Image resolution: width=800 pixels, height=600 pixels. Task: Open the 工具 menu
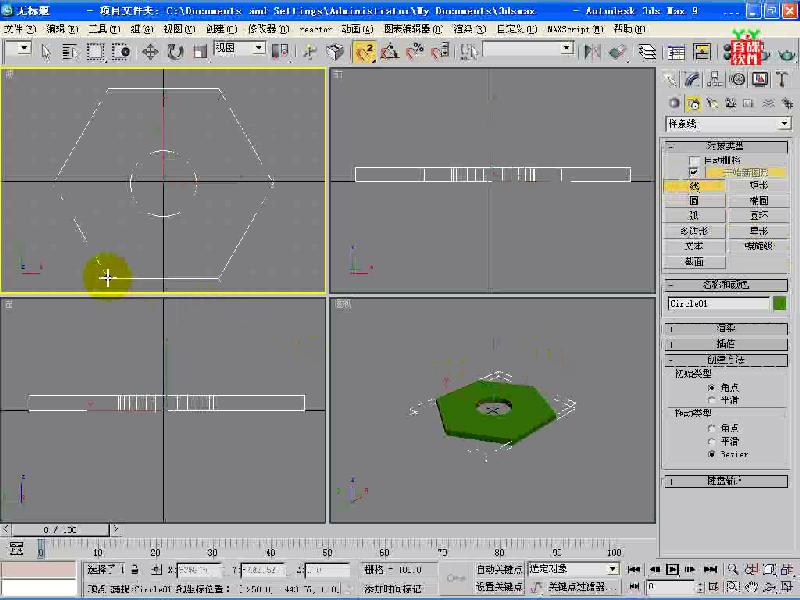(x=105, y=29)
